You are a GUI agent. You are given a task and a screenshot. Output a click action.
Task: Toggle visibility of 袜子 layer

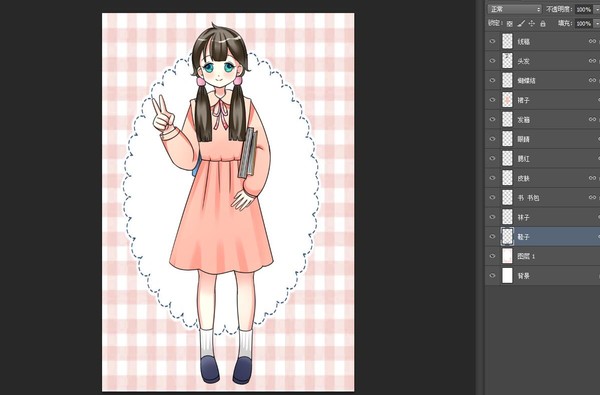pyautogui.click(x=492, y=217)
